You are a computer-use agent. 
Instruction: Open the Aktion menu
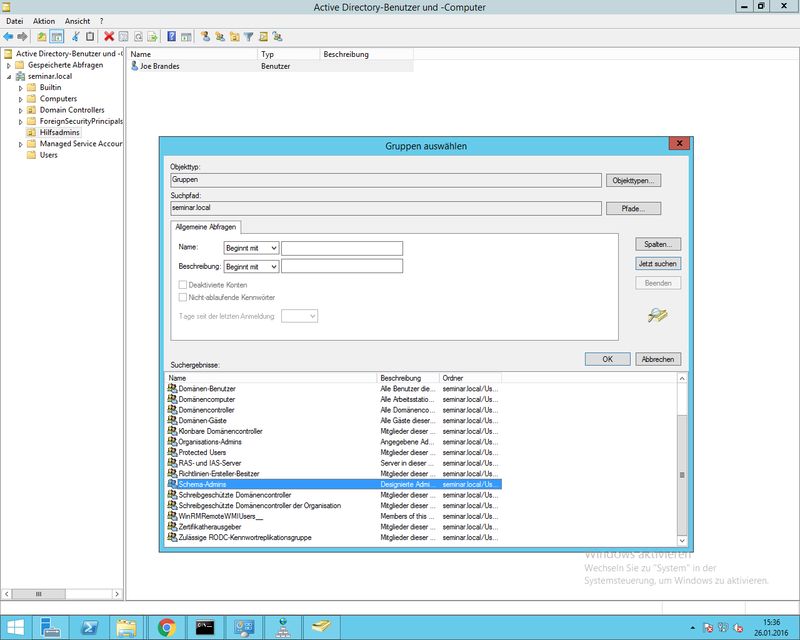point(44,20)
